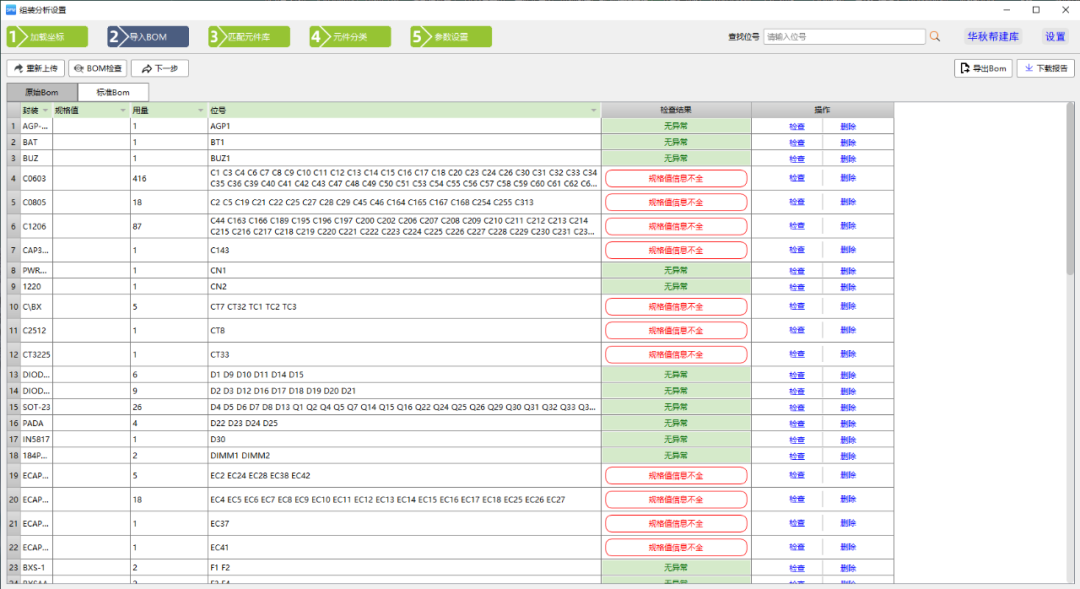Click 规格值信息不全 warning in the C1206 row

pos(676,226)
